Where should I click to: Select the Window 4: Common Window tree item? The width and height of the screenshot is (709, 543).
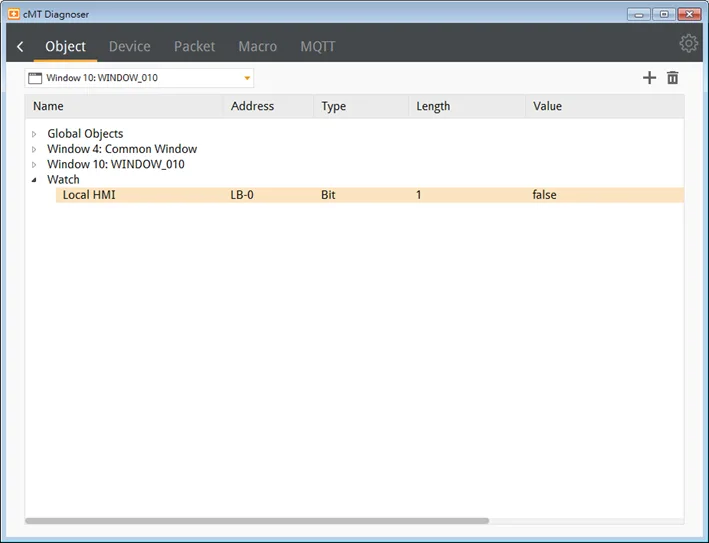point(122,149)
